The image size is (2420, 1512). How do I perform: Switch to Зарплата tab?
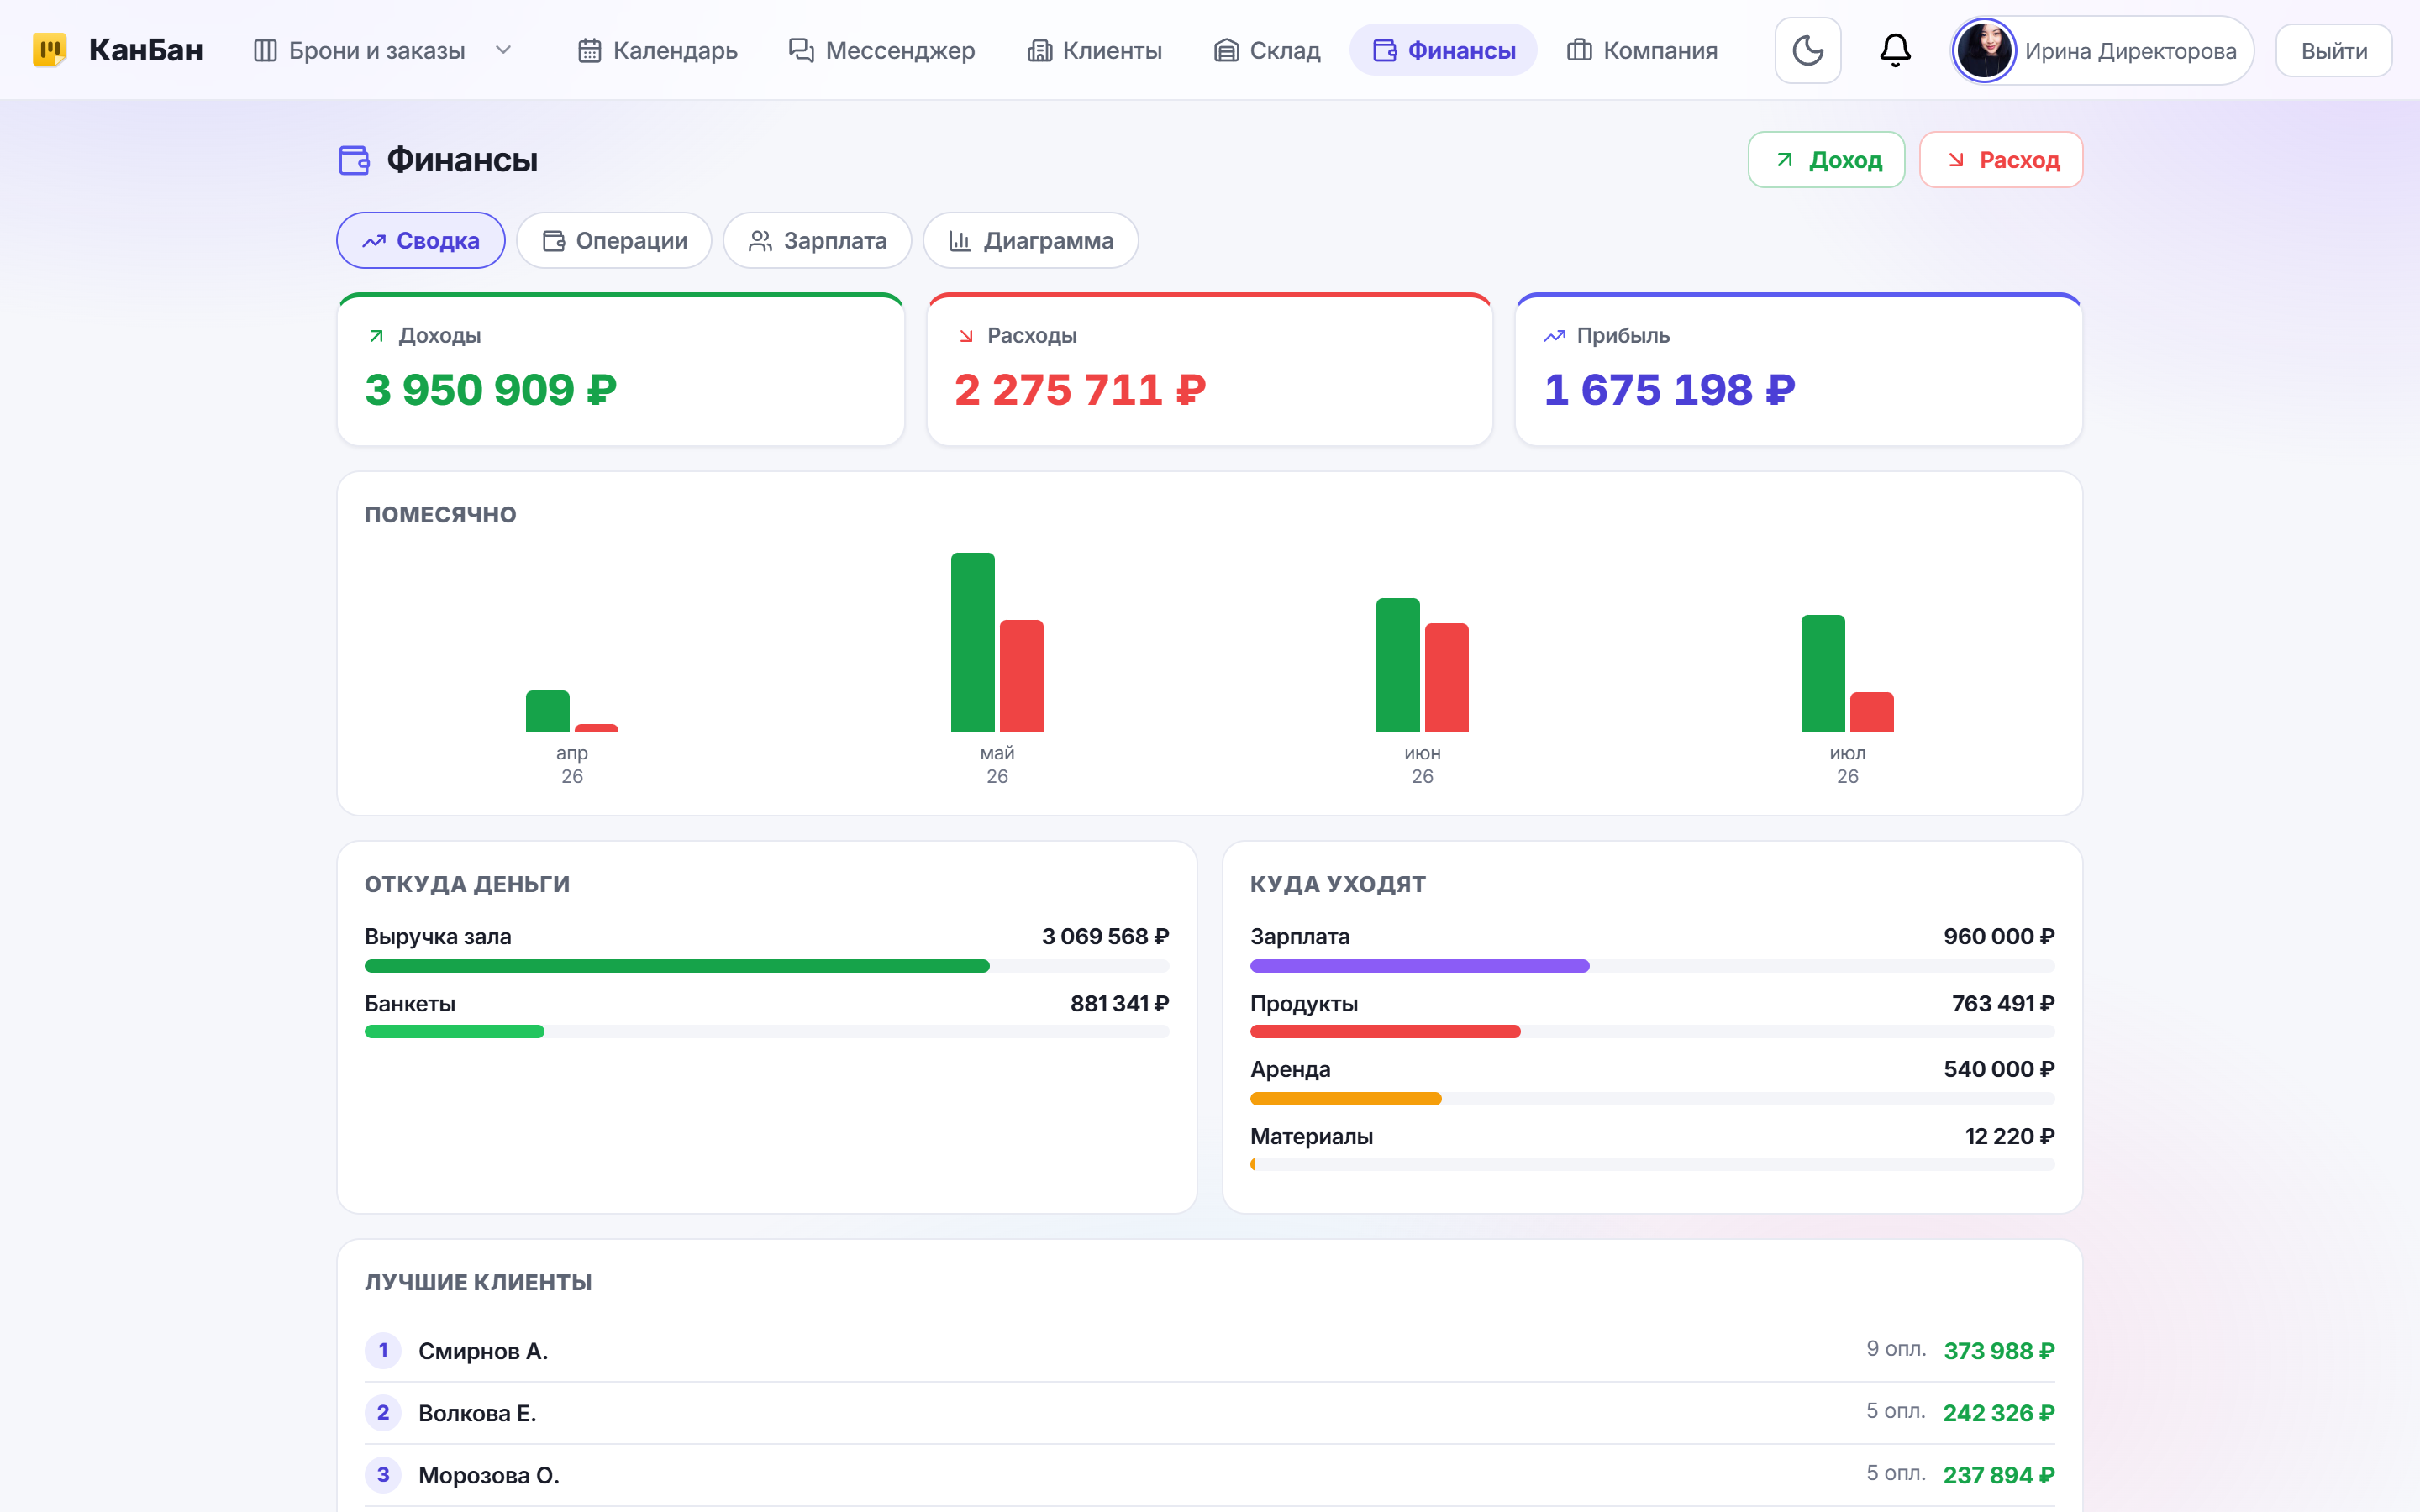click(817, 240)
